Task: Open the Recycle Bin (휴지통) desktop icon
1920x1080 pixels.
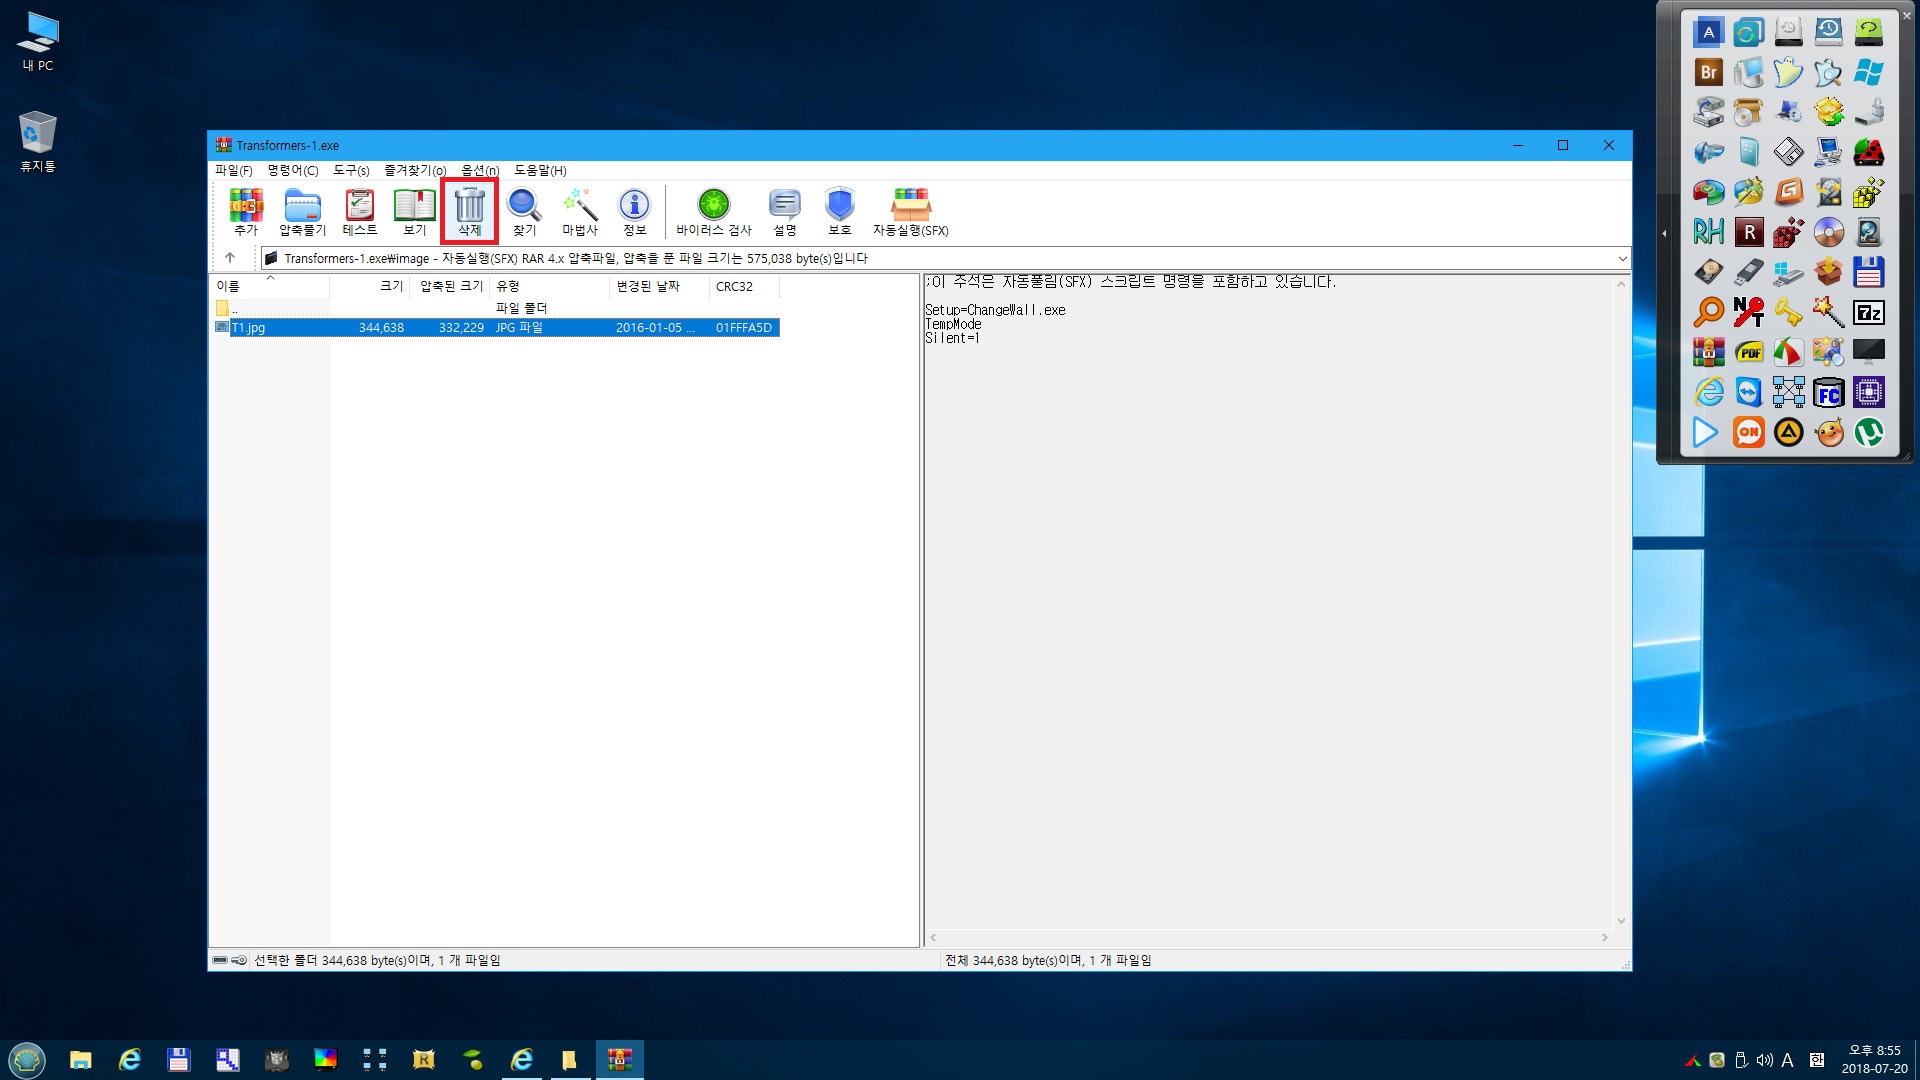Action: [x=38, y=142]
